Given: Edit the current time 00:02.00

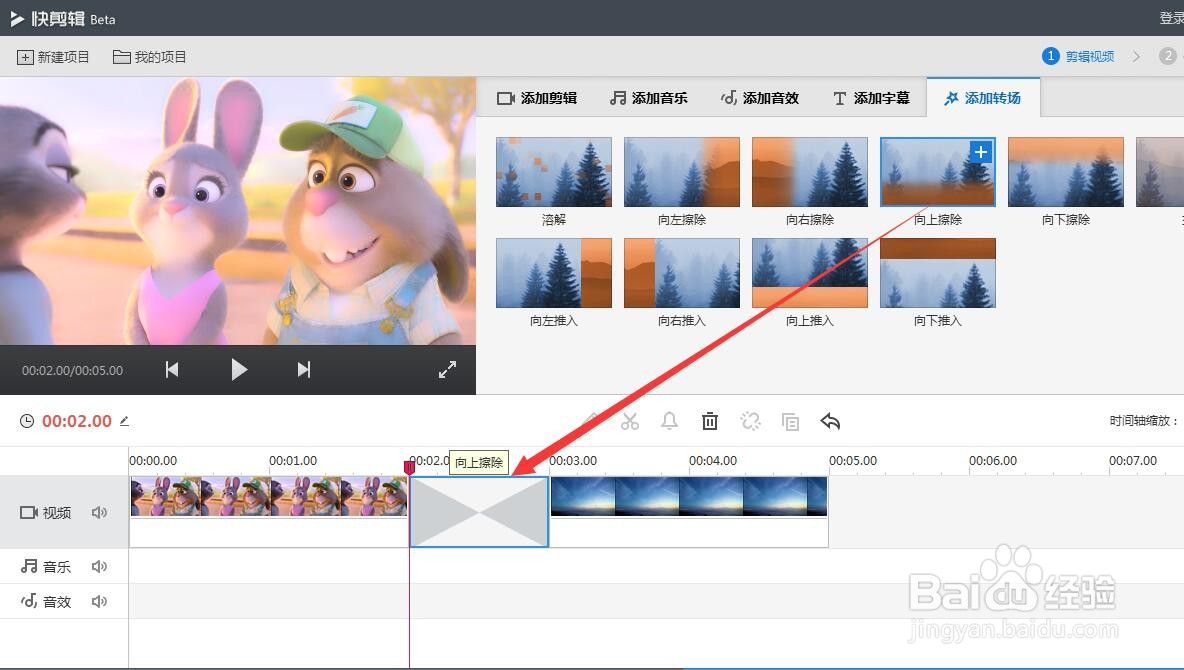Looking at the screenshot, I should pyautogui.click(x=125, y=421).
